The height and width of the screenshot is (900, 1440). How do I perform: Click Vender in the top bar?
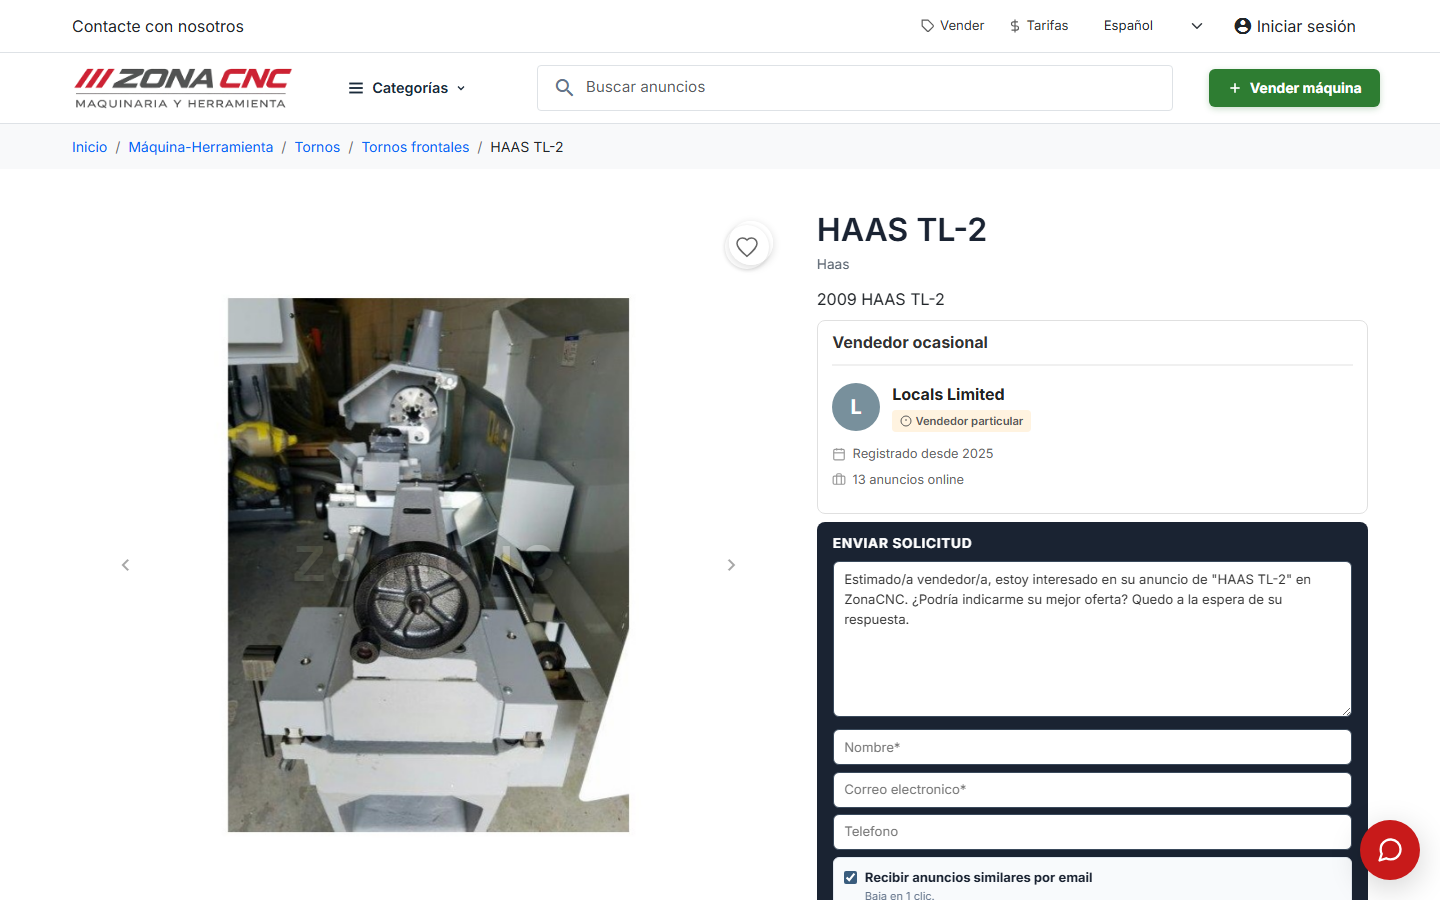(x=952, y=26)
